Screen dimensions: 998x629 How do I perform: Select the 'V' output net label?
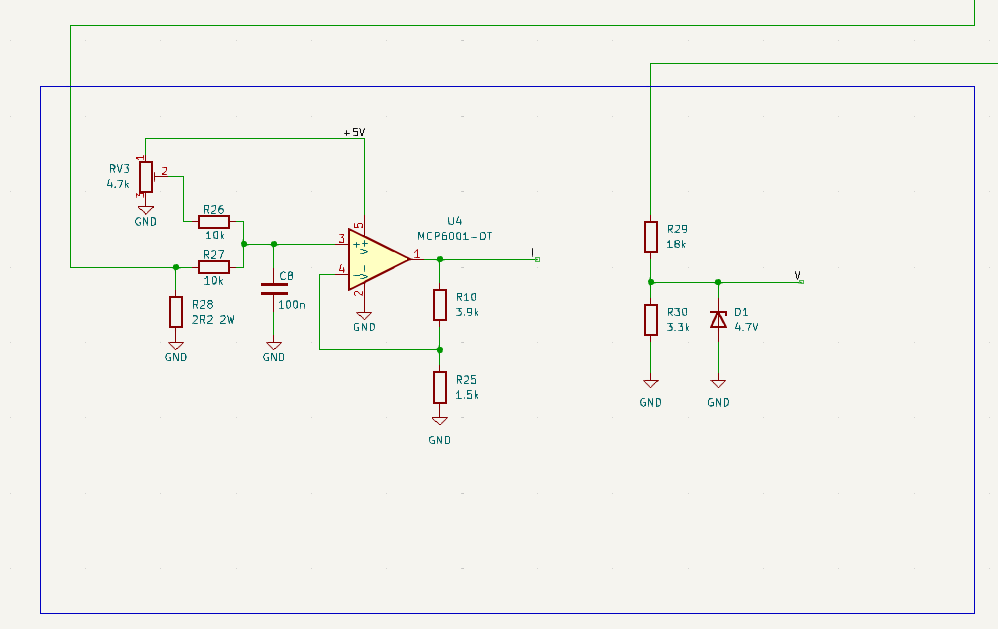click(x=797, y=275)
